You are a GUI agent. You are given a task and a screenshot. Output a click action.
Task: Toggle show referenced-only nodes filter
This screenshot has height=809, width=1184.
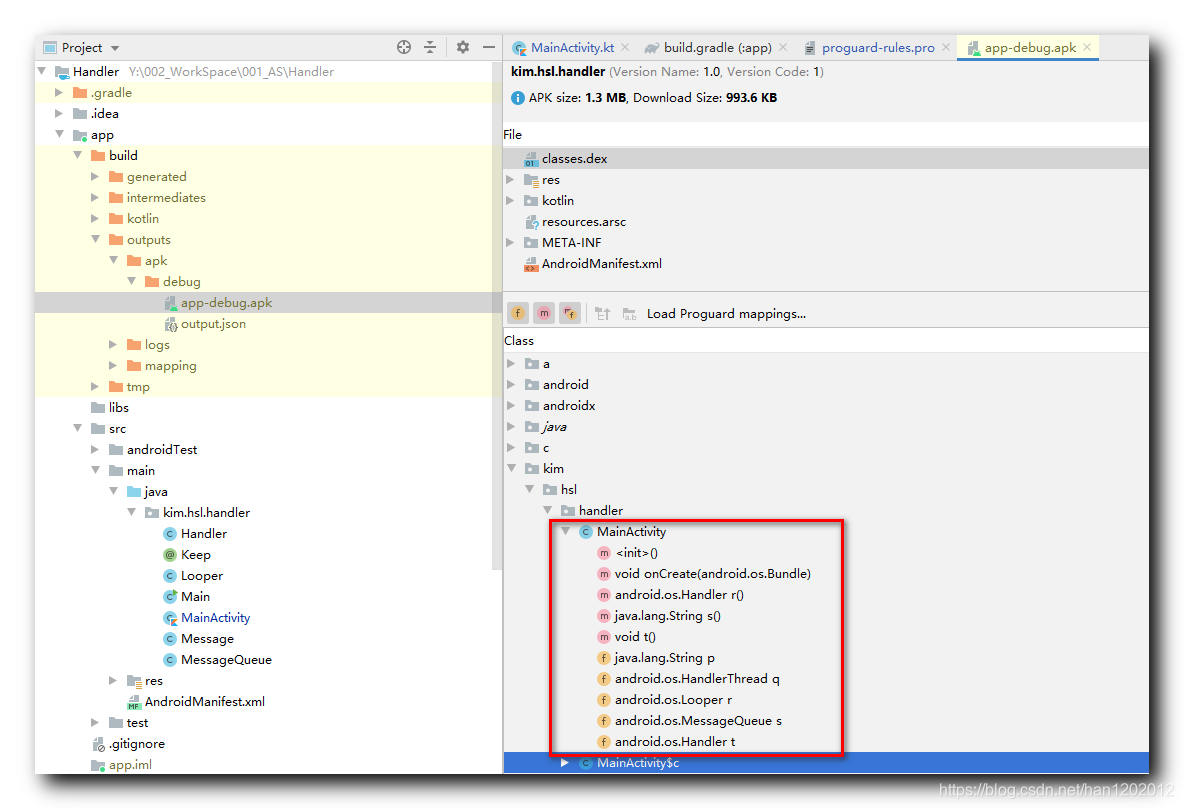click(x=570, y=313)
